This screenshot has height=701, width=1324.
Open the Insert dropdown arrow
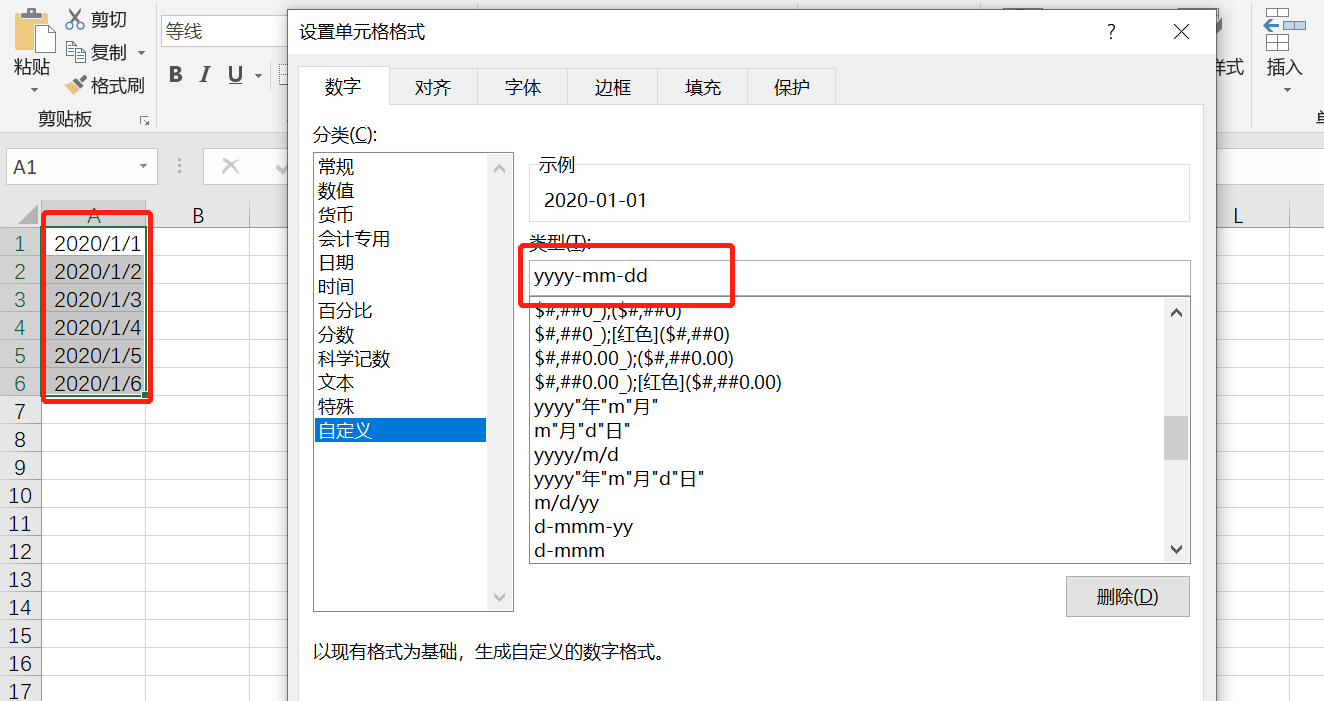[x=1287, y=91]
